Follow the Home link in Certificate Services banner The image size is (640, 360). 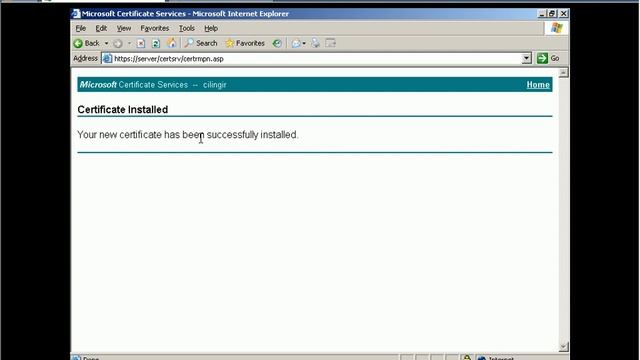[x=538, y=85]
